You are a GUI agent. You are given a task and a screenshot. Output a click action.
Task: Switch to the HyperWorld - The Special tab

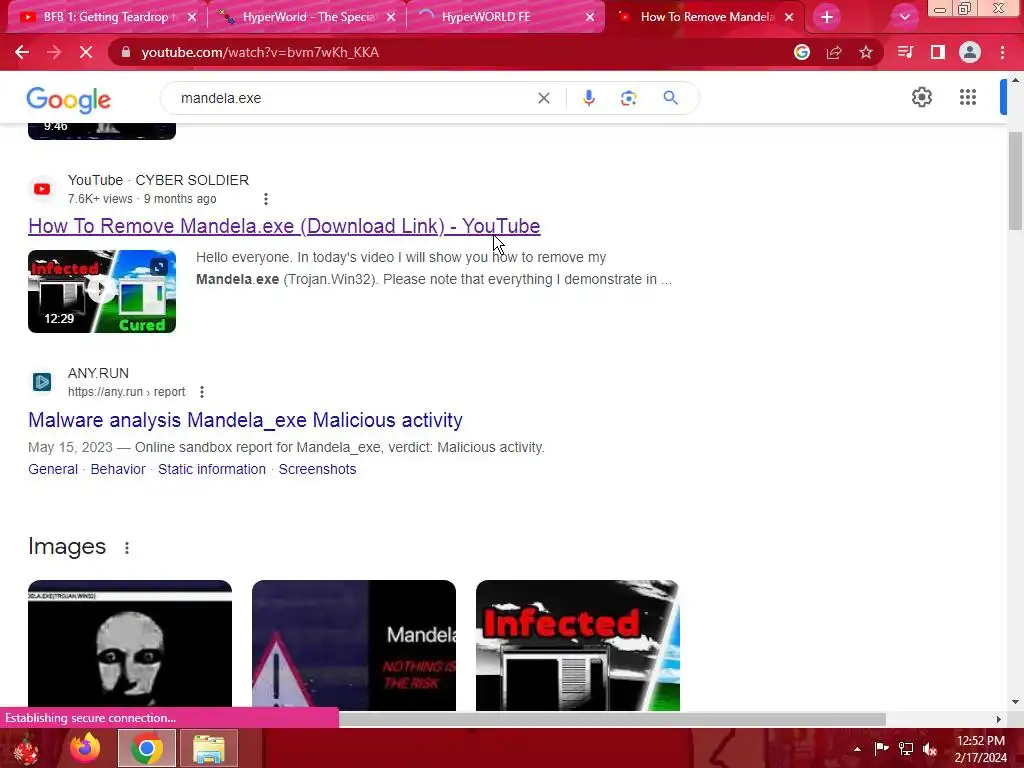[307, 17]
